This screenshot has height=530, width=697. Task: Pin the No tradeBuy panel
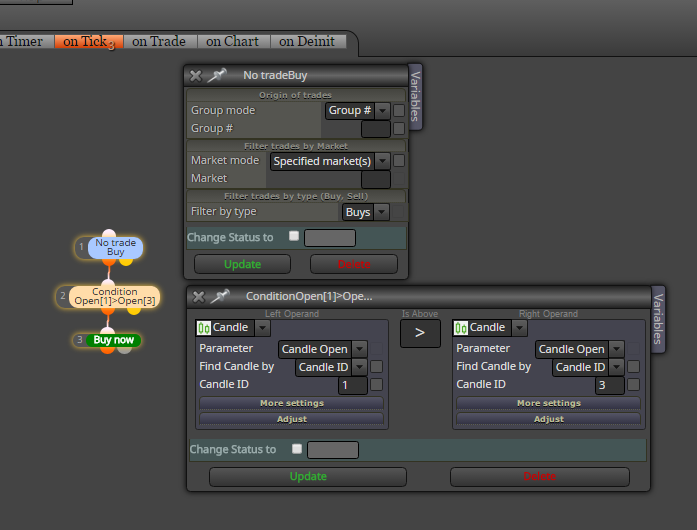(x=217, y=75)
